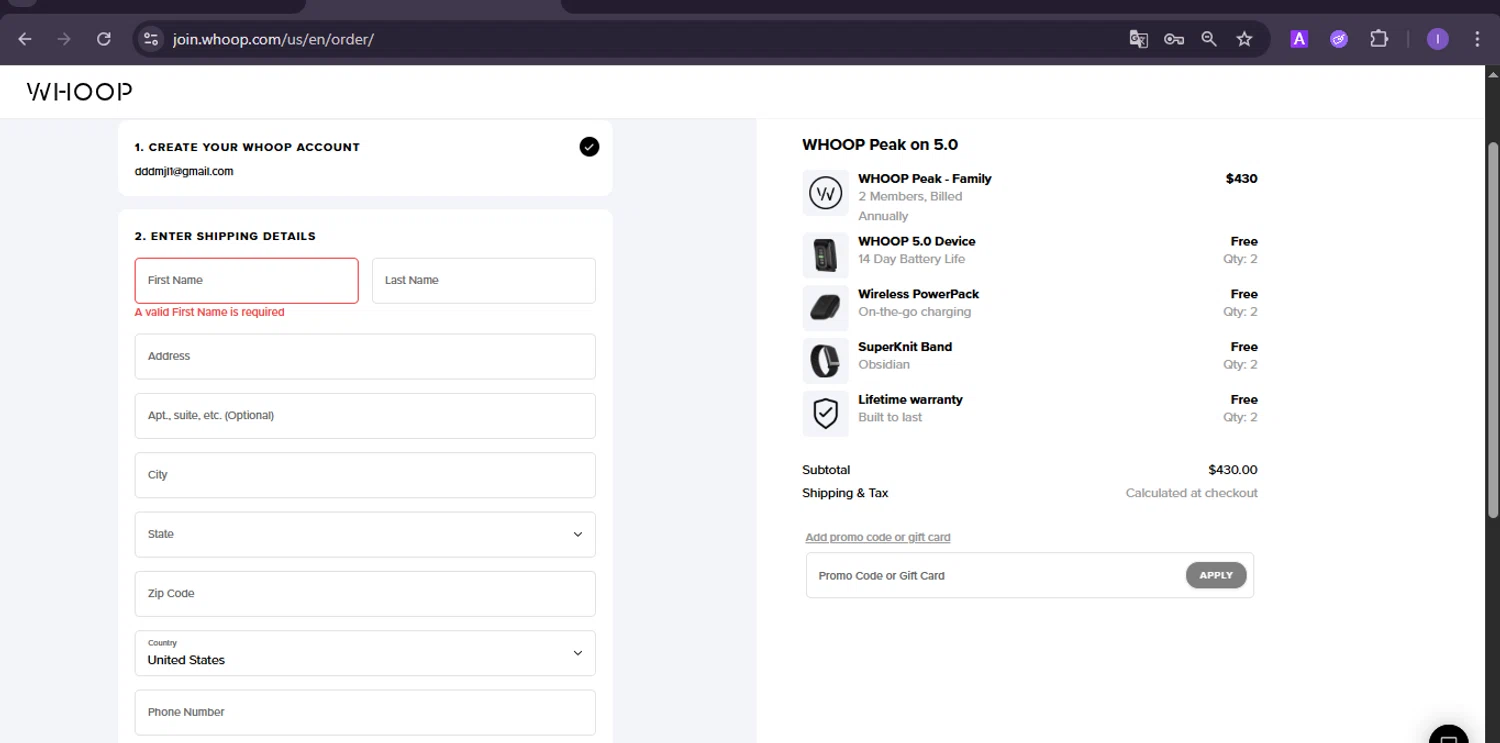Image resolution: width=1500 pixels, height=743 pixels.
Task: Click the Create Your WHOOP Account heading
Action: (x=247, y=147)
